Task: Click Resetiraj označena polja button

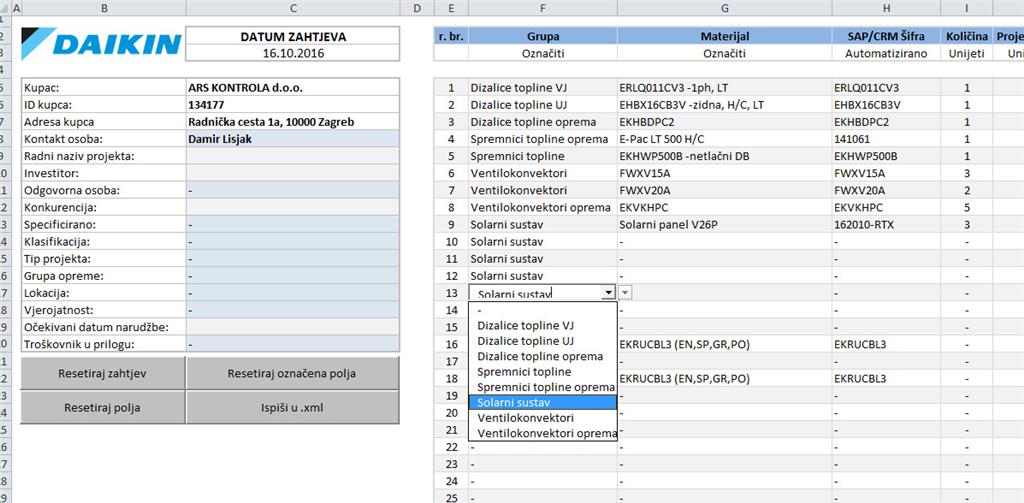Action: (292, 374)
